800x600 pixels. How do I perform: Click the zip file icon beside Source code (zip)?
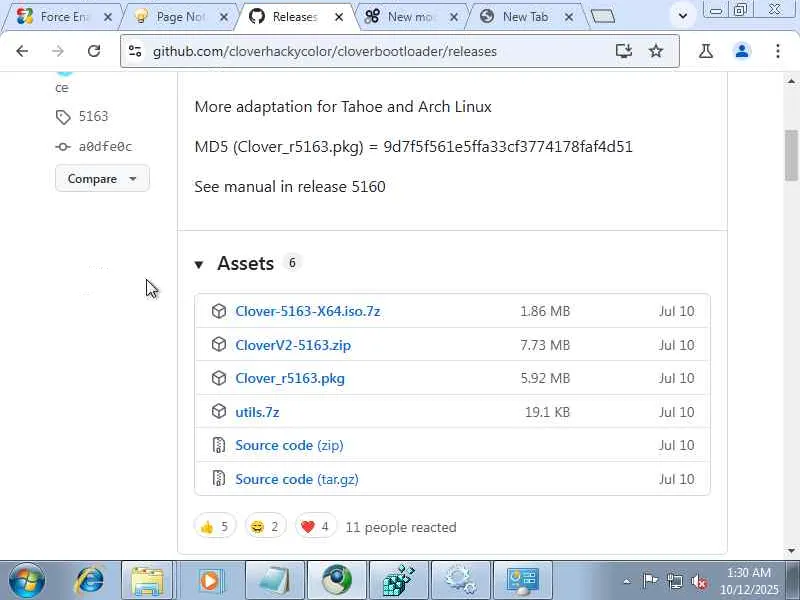[219, 445]
